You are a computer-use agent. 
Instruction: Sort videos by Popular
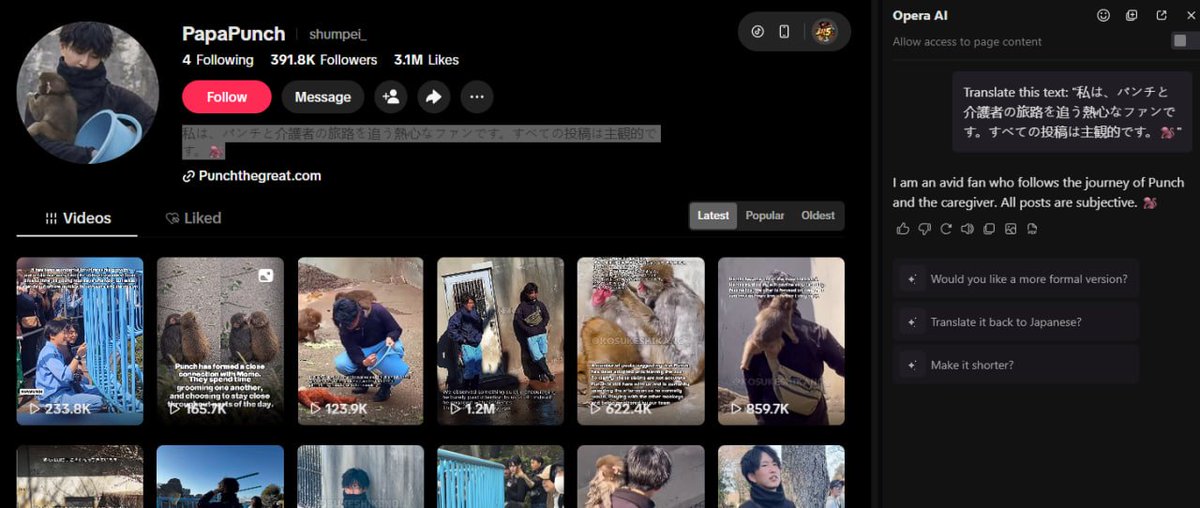click(765, 216)
